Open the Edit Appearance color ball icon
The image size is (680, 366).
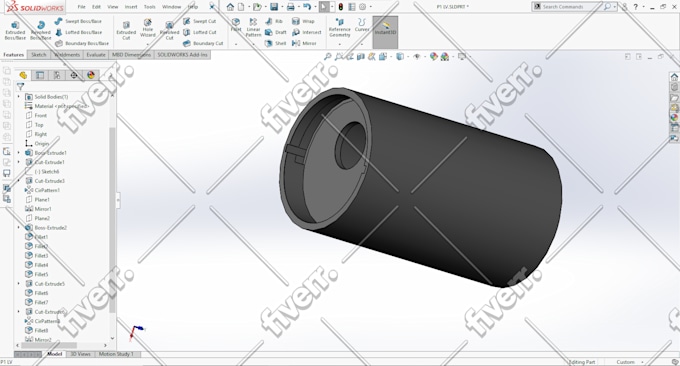(x=433, y=56)
